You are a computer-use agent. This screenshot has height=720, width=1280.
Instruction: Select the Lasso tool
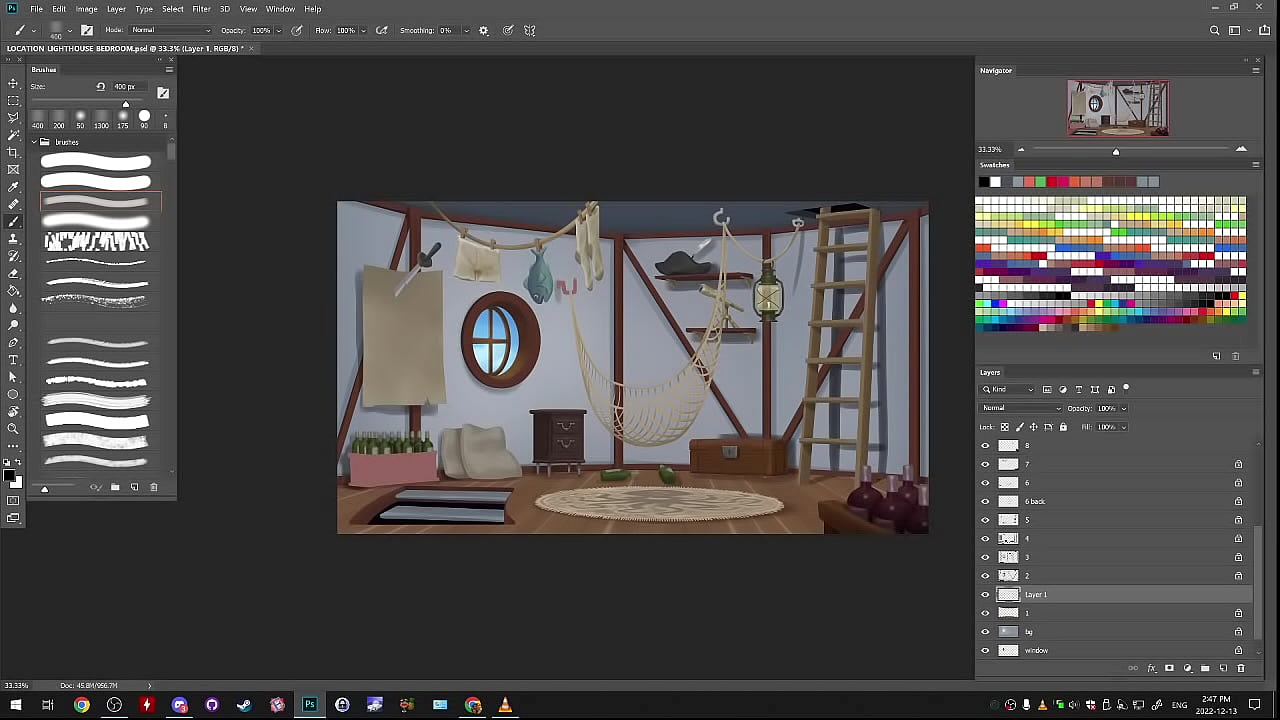click(13, 118)
